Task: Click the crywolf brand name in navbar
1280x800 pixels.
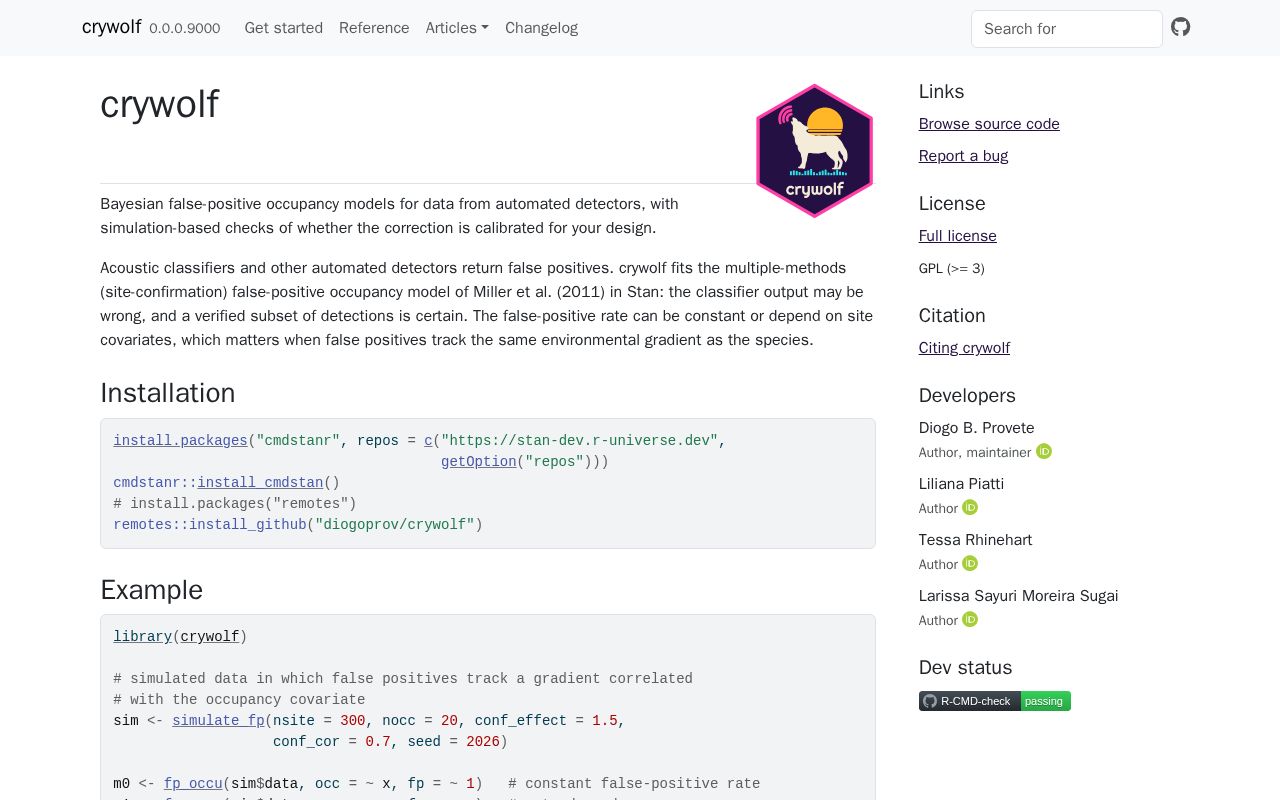Action: (x=111, y=27)
